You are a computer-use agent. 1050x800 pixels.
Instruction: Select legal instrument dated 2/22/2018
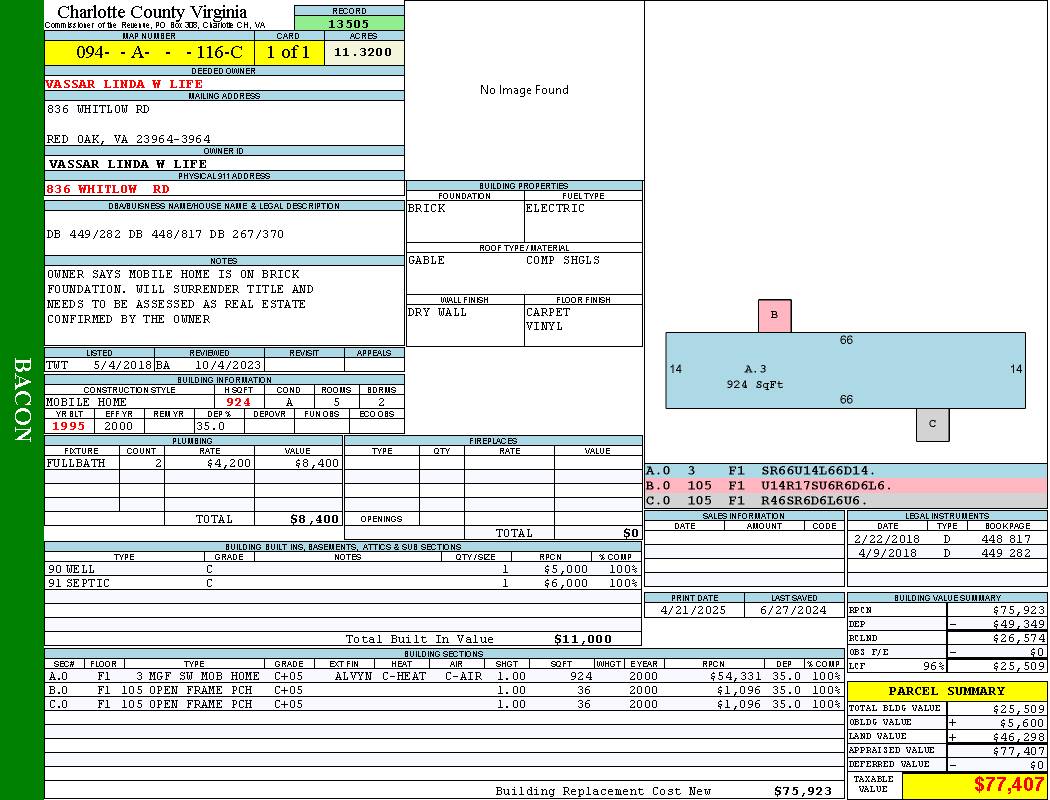coord(945,539)
